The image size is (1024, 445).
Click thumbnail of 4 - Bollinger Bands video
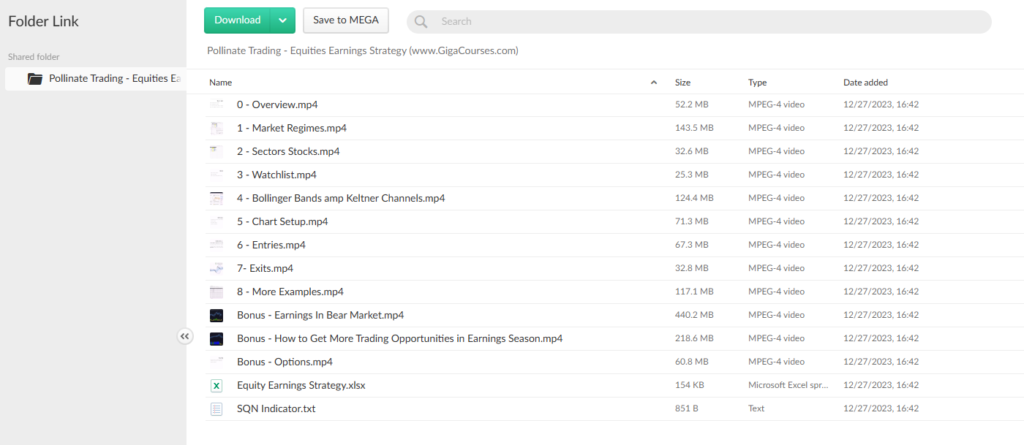(x=216, y=198)
